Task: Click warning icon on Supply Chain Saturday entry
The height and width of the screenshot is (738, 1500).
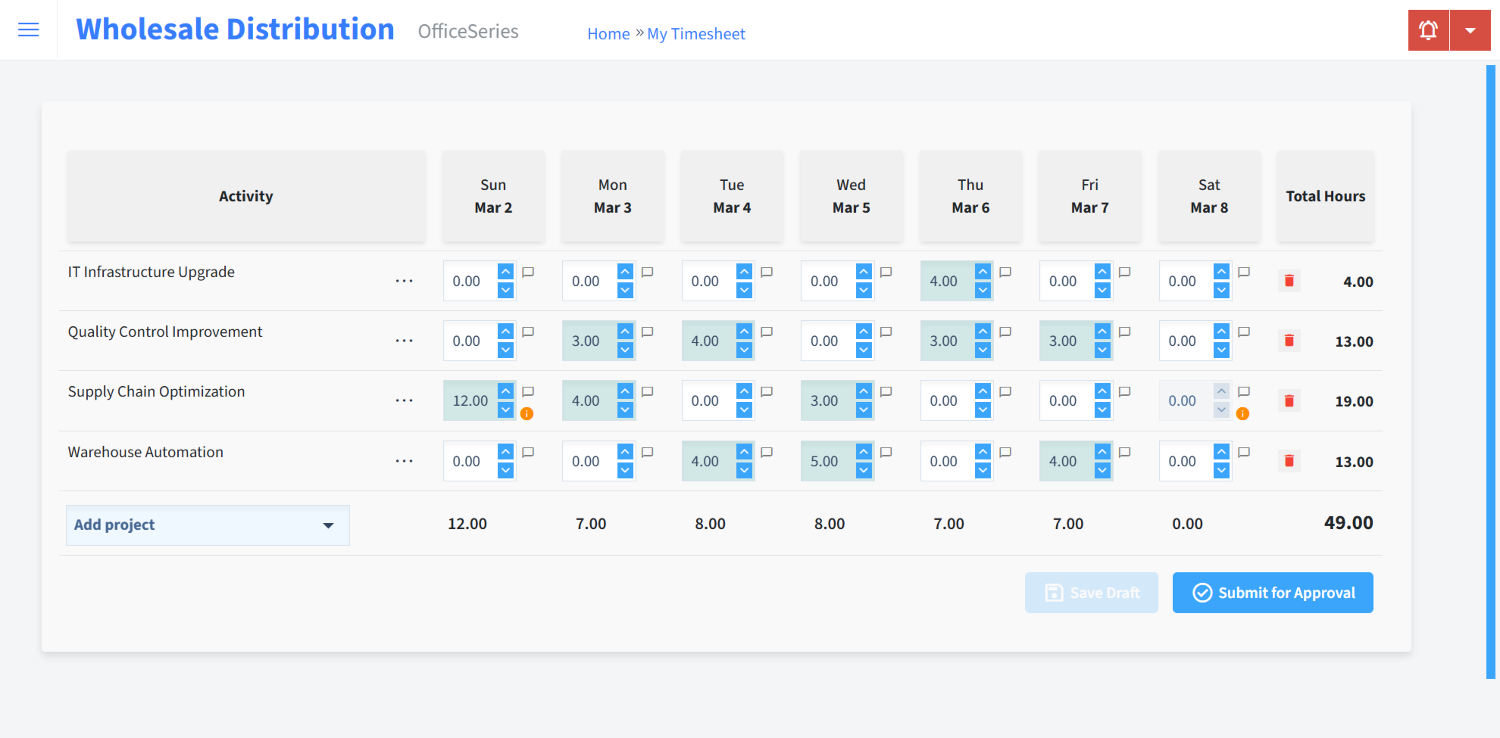Action: [x=1242, y=412]
